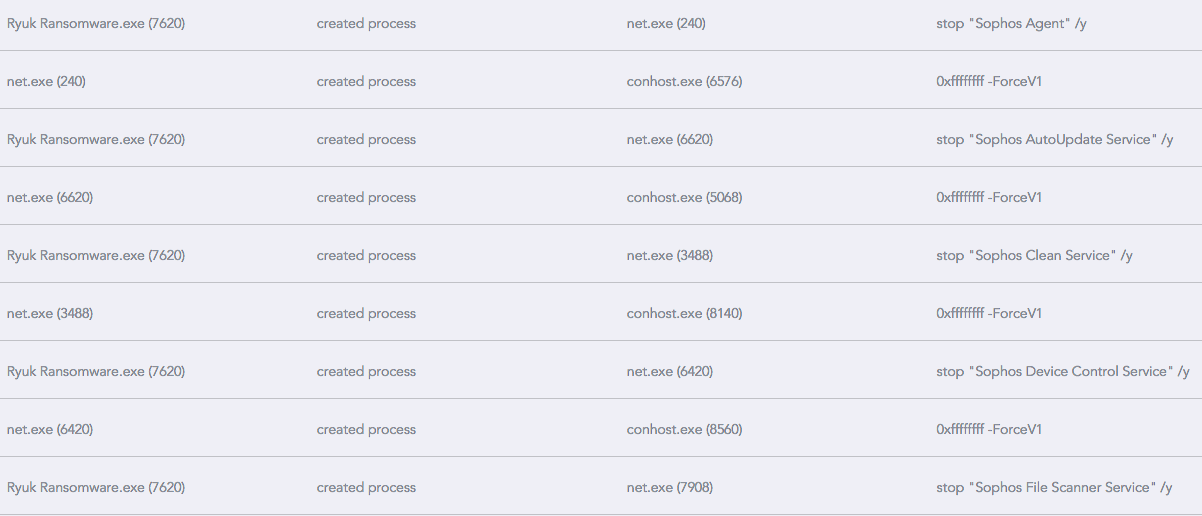Click the ForceV1 argument beside conhost.exe (6576)
This screenshot has height=516, width=1202.
(1015, 81)
